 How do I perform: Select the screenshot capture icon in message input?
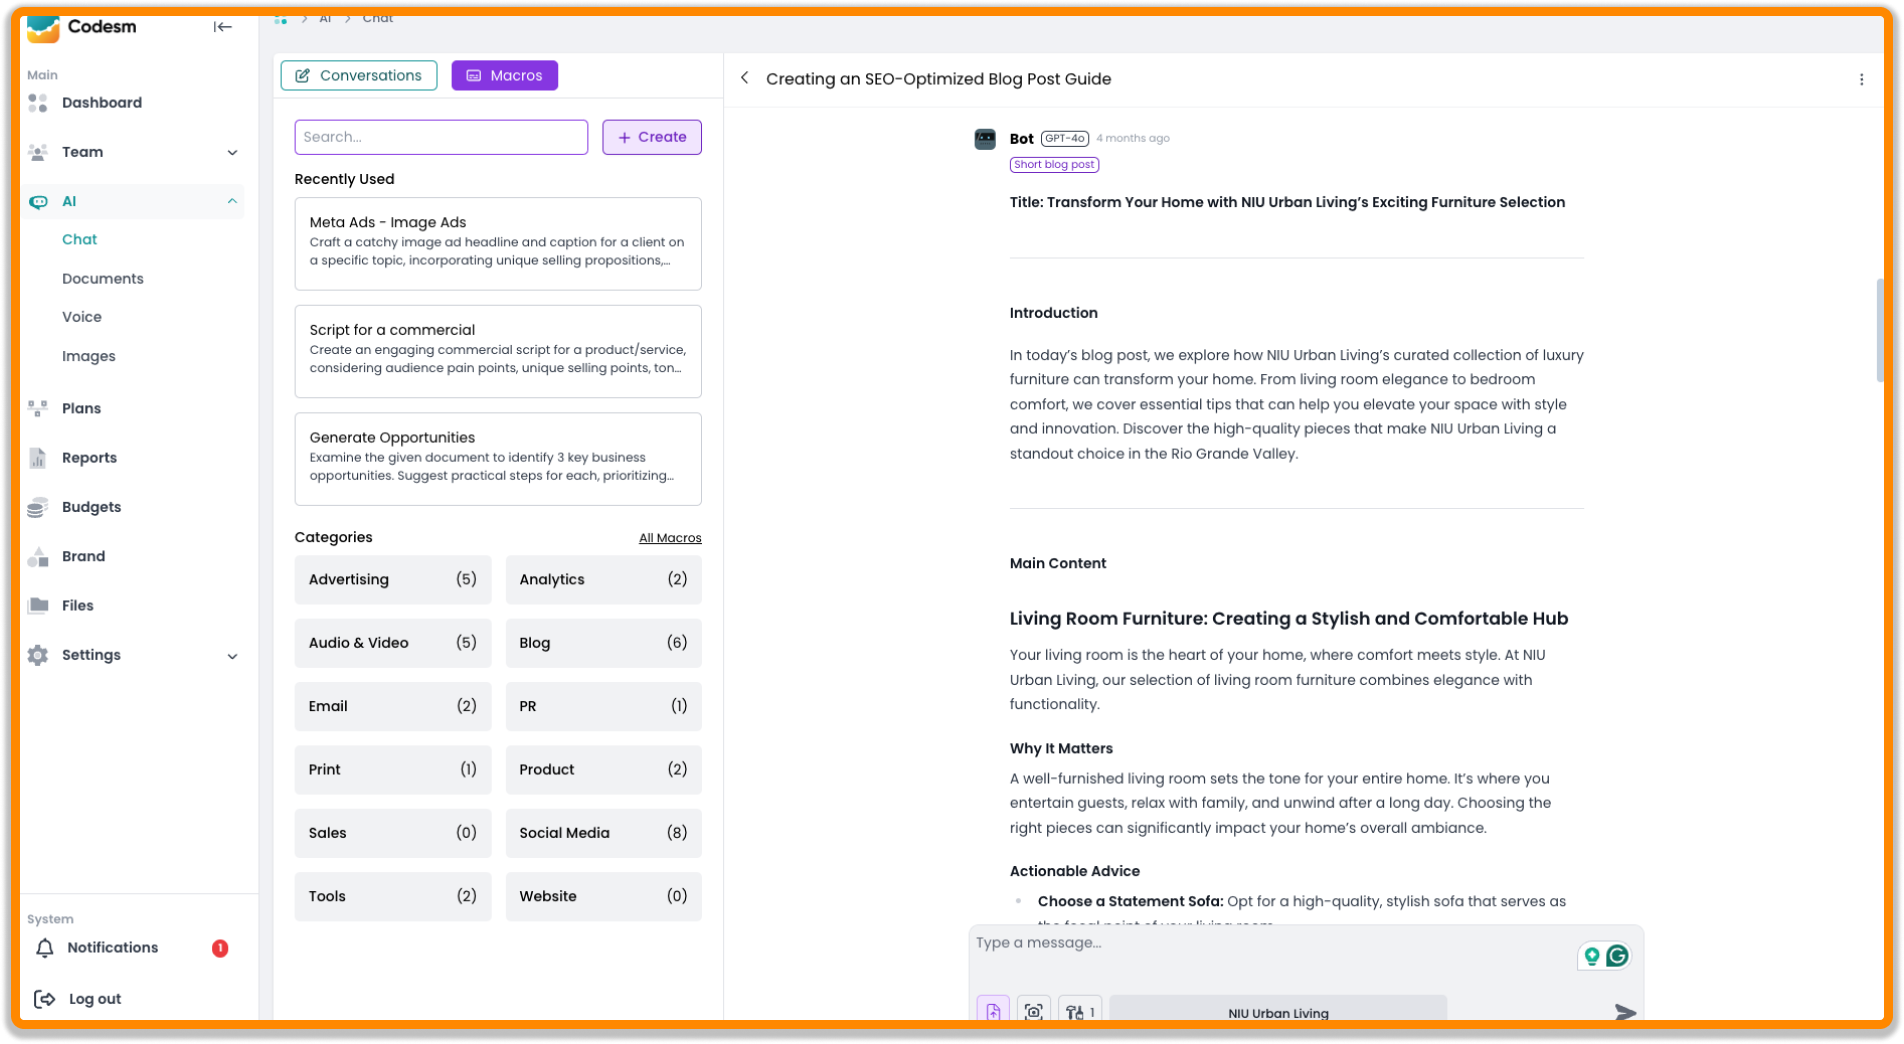1035,1010
